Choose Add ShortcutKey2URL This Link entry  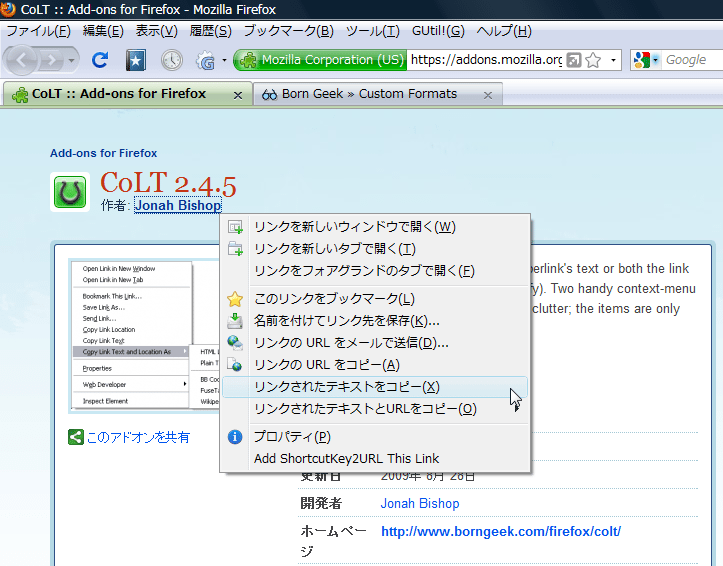(x=375, y=459)
